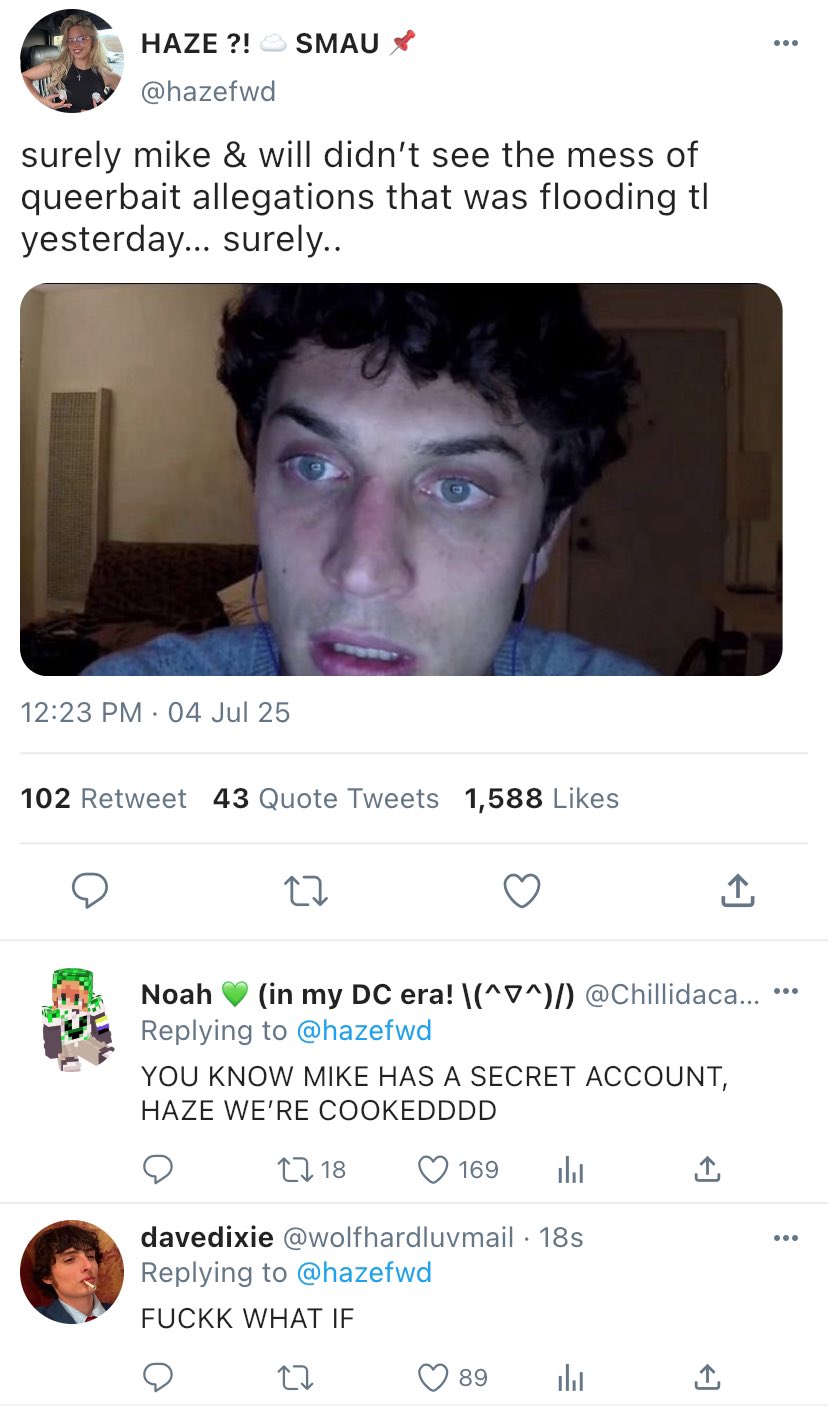Like davedixie's reply with 89 likes

pos(433,1377)
